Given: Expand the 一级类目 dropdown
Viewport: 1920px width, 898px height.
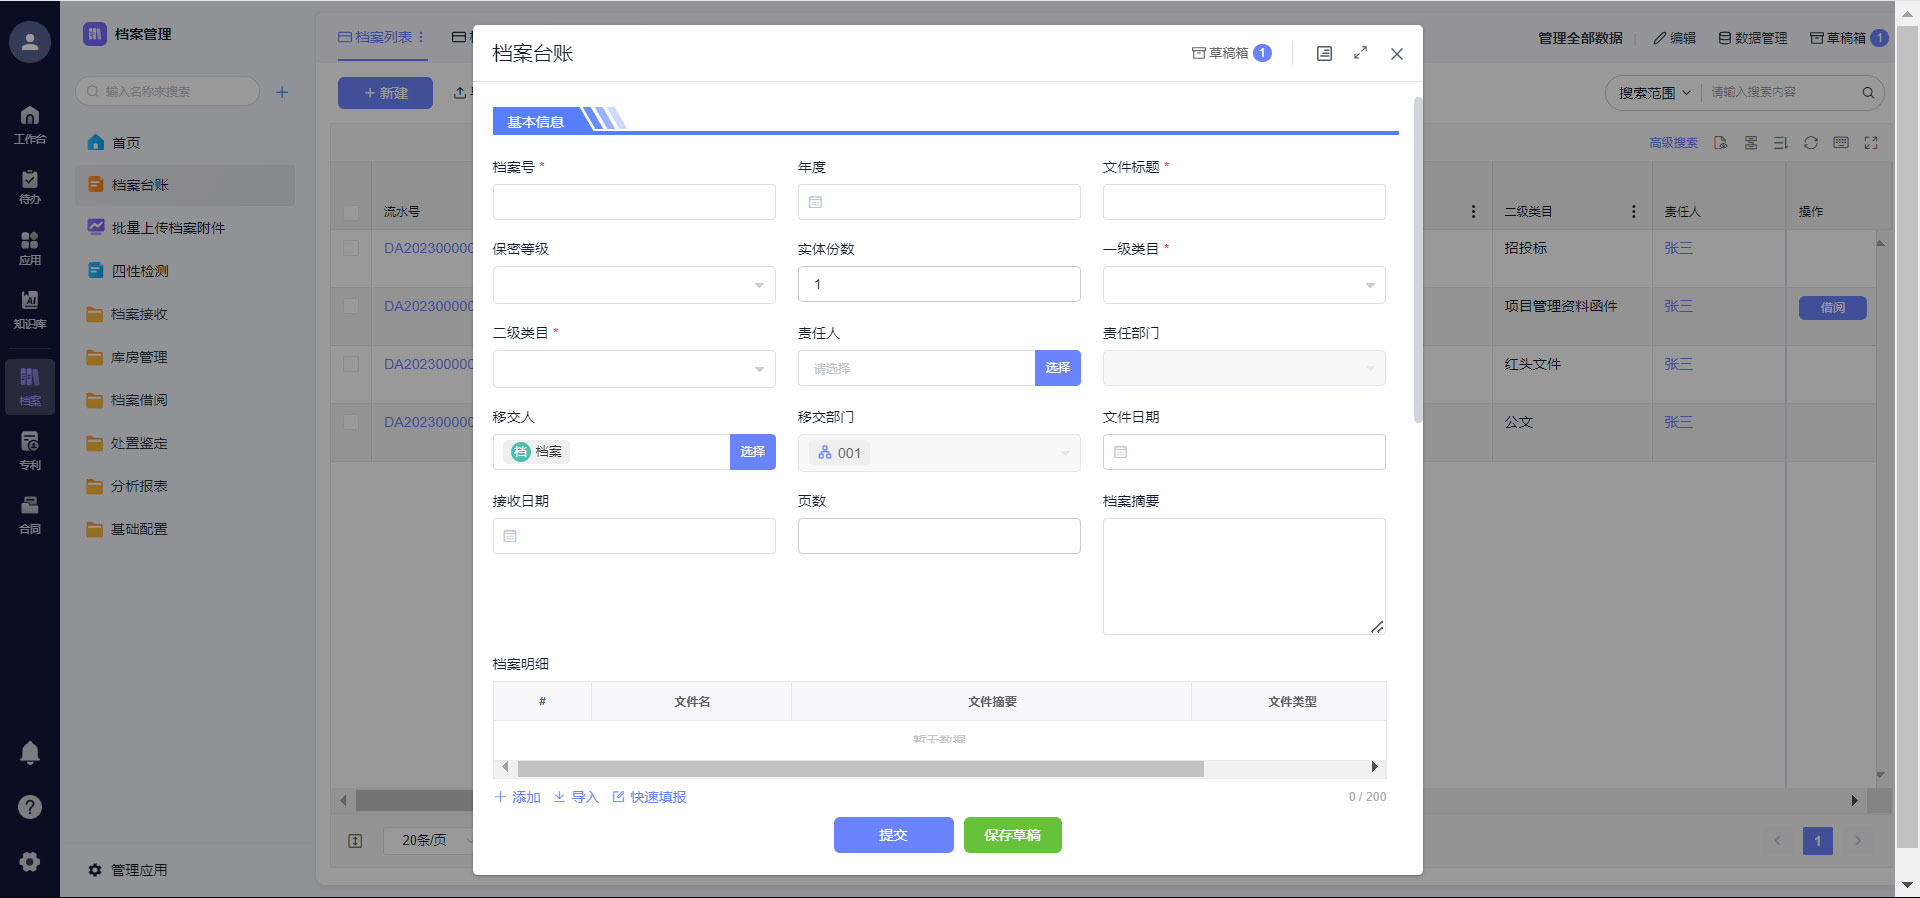Looking at the screenshot, I should 1243,285.
